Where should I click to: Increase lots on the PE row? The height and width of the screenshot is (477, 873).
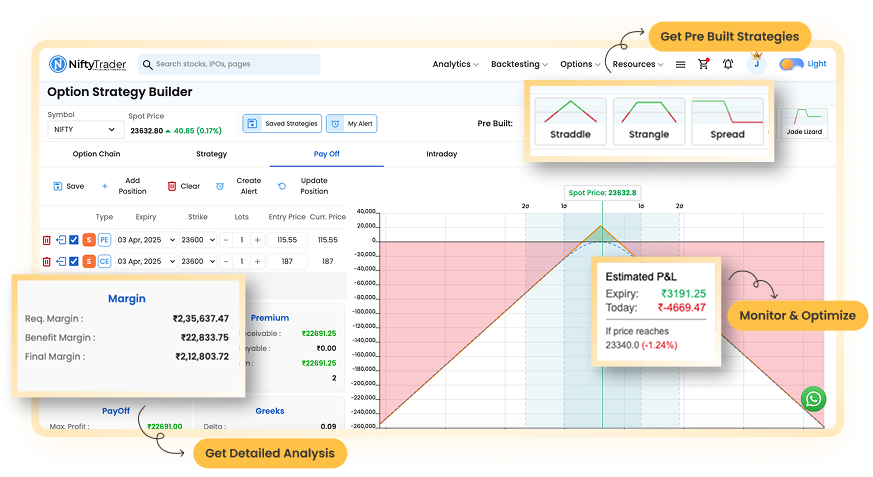click(257, 240)
